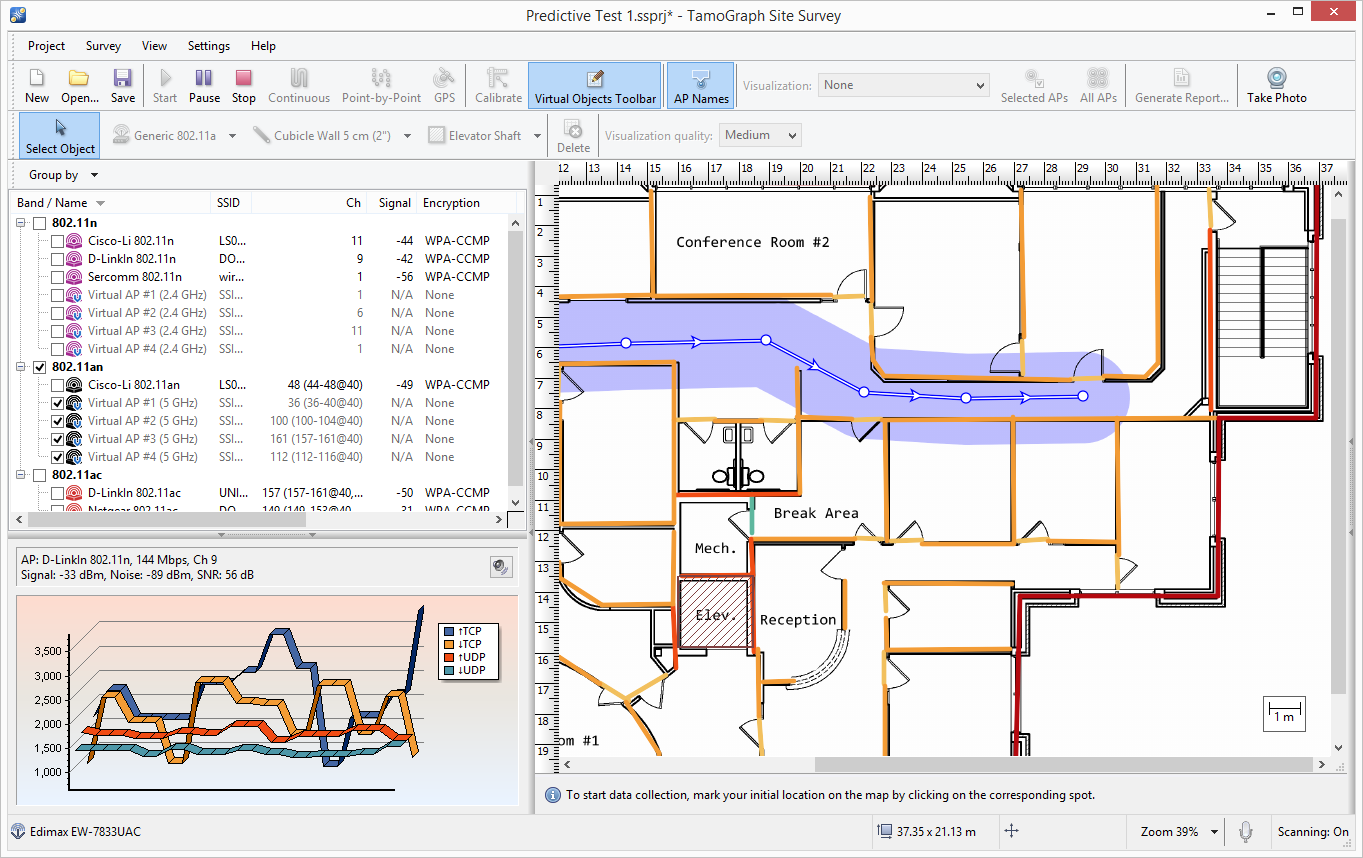Select the Elevator Shaft area tool
This screenshot has height=858, width=1363.
(476, 135)
